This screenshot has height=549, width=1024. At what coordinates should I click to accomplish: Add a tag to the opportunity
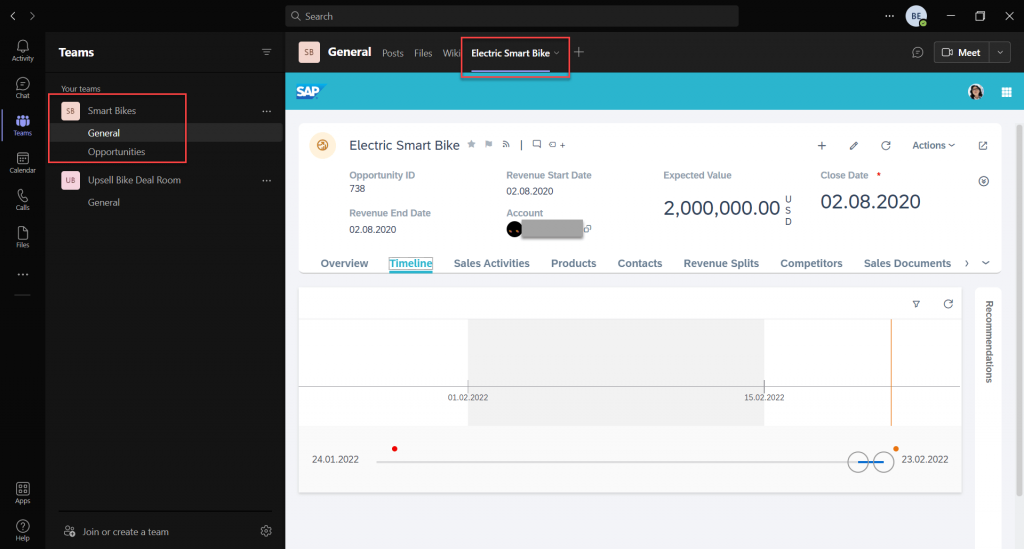556,145
